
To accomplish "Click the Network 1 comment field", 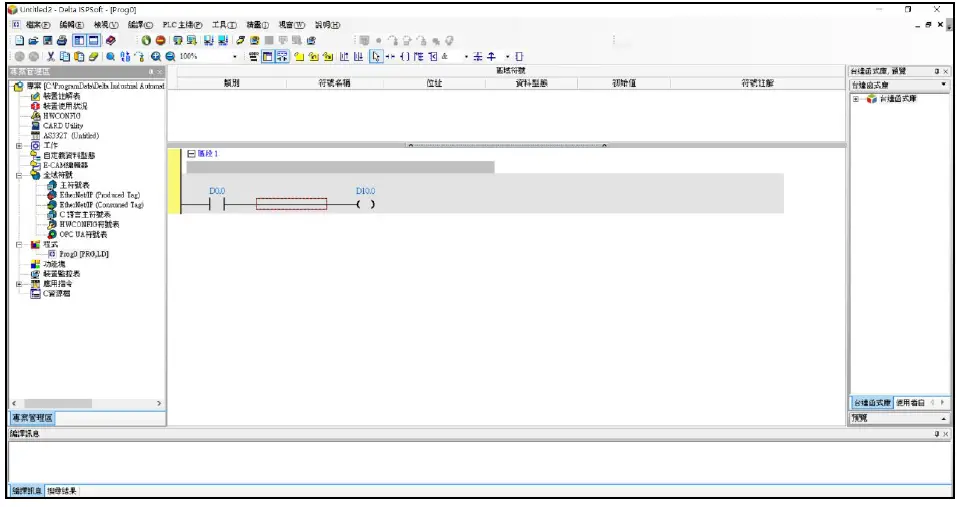I will (x=340, y=167).
